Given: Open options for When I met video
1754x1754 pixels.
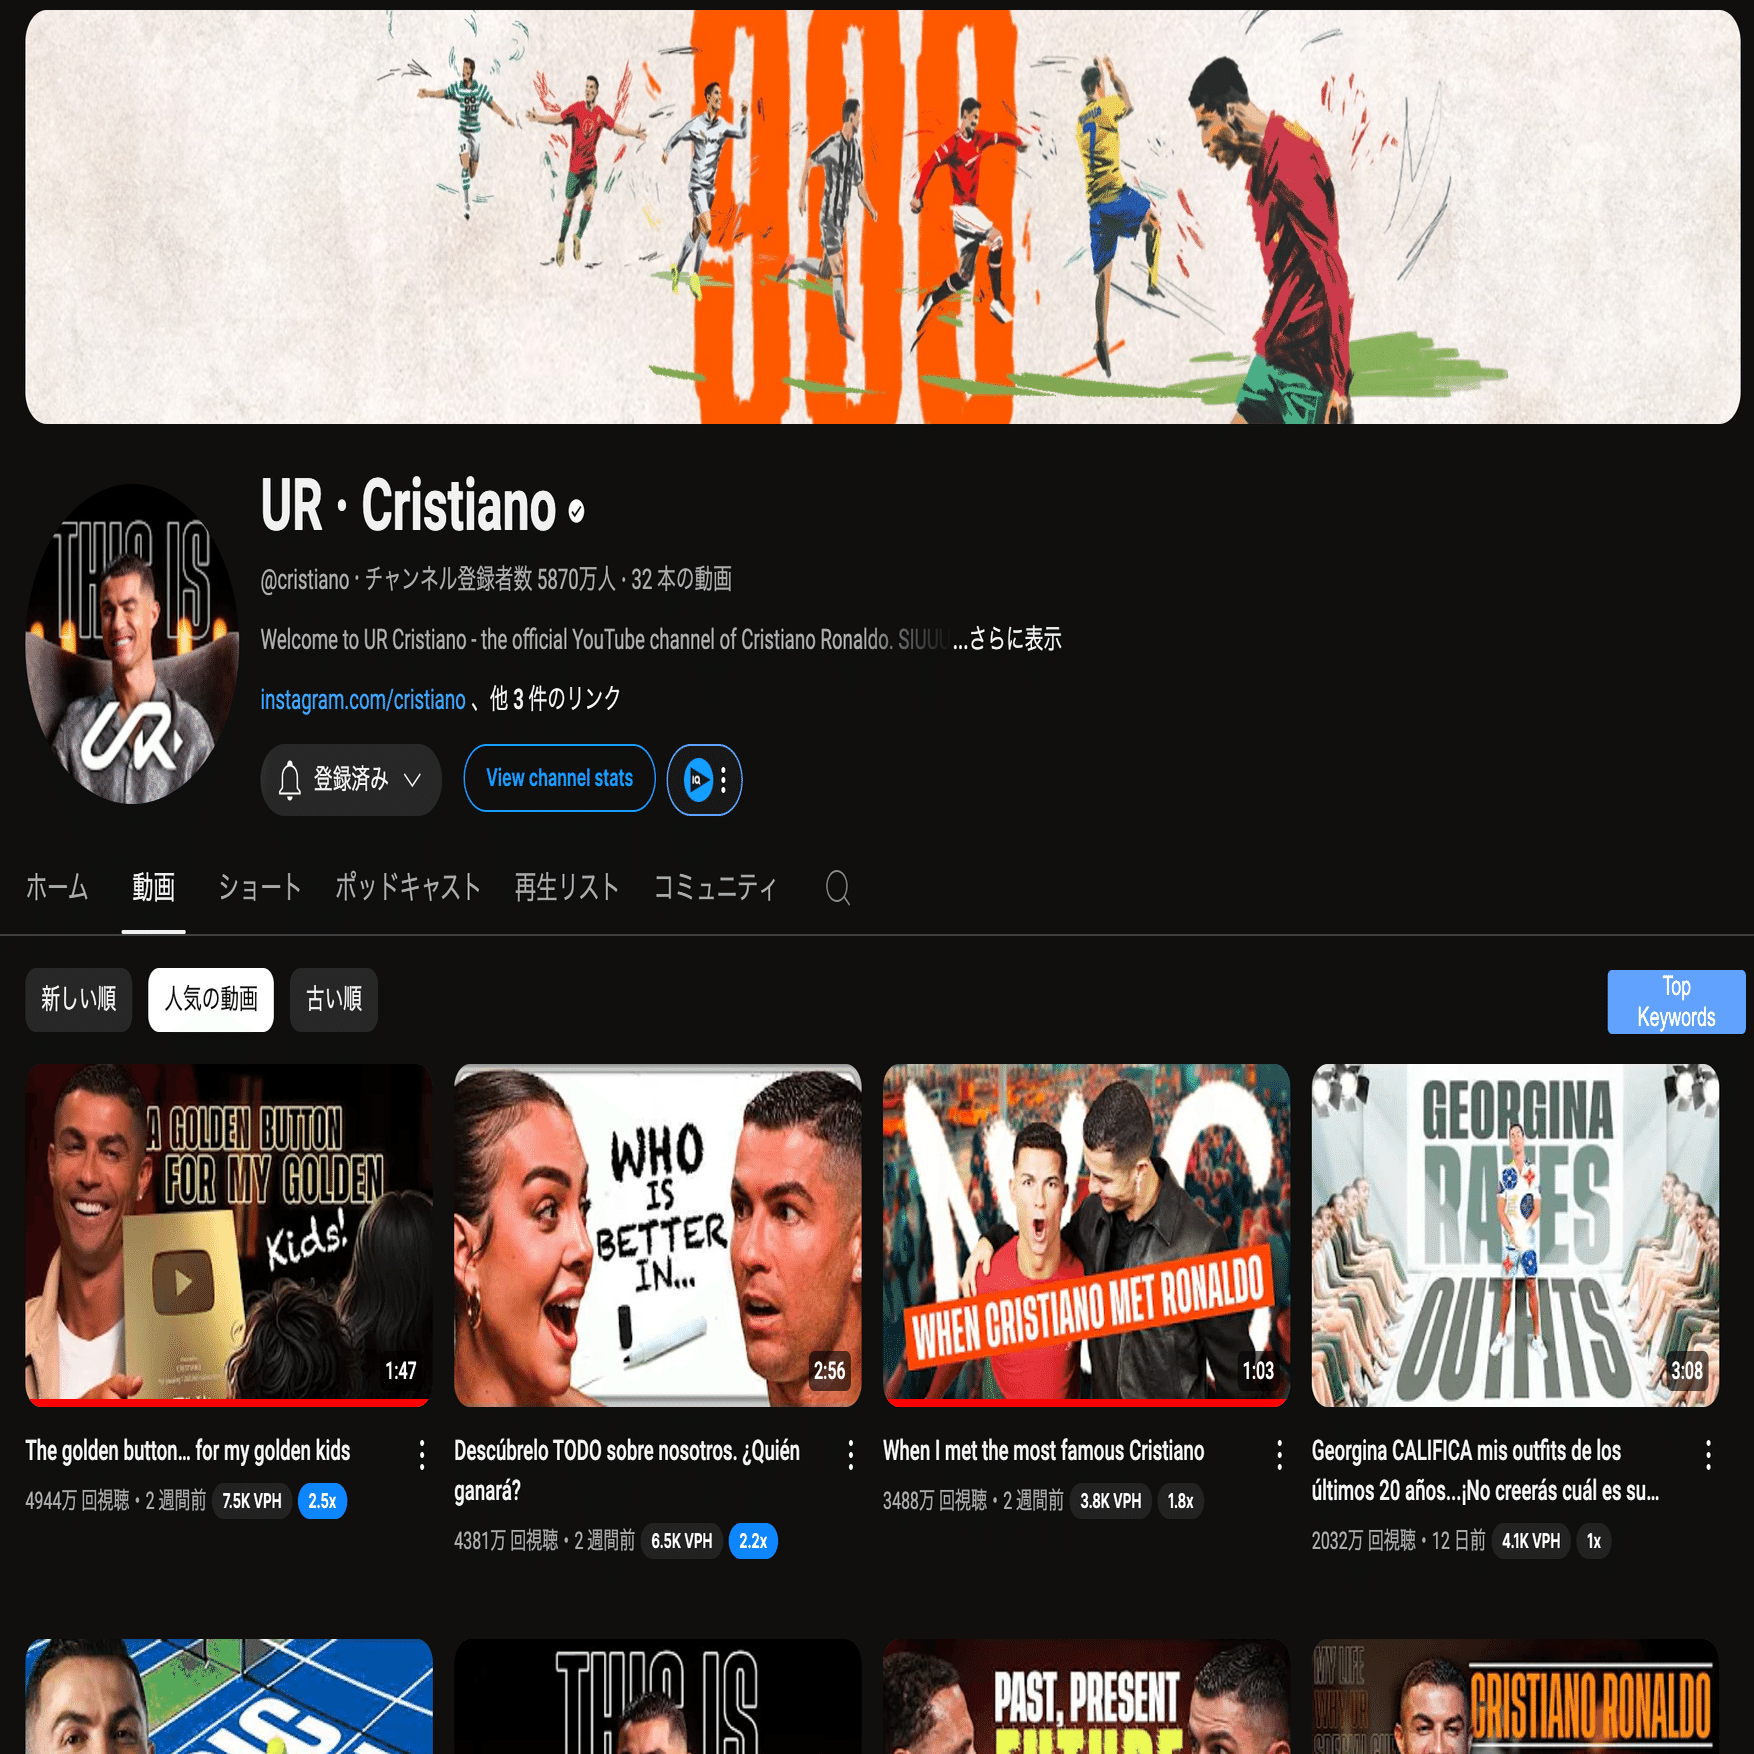Looking at the screenshot, I should [x=1280, y=1455].
